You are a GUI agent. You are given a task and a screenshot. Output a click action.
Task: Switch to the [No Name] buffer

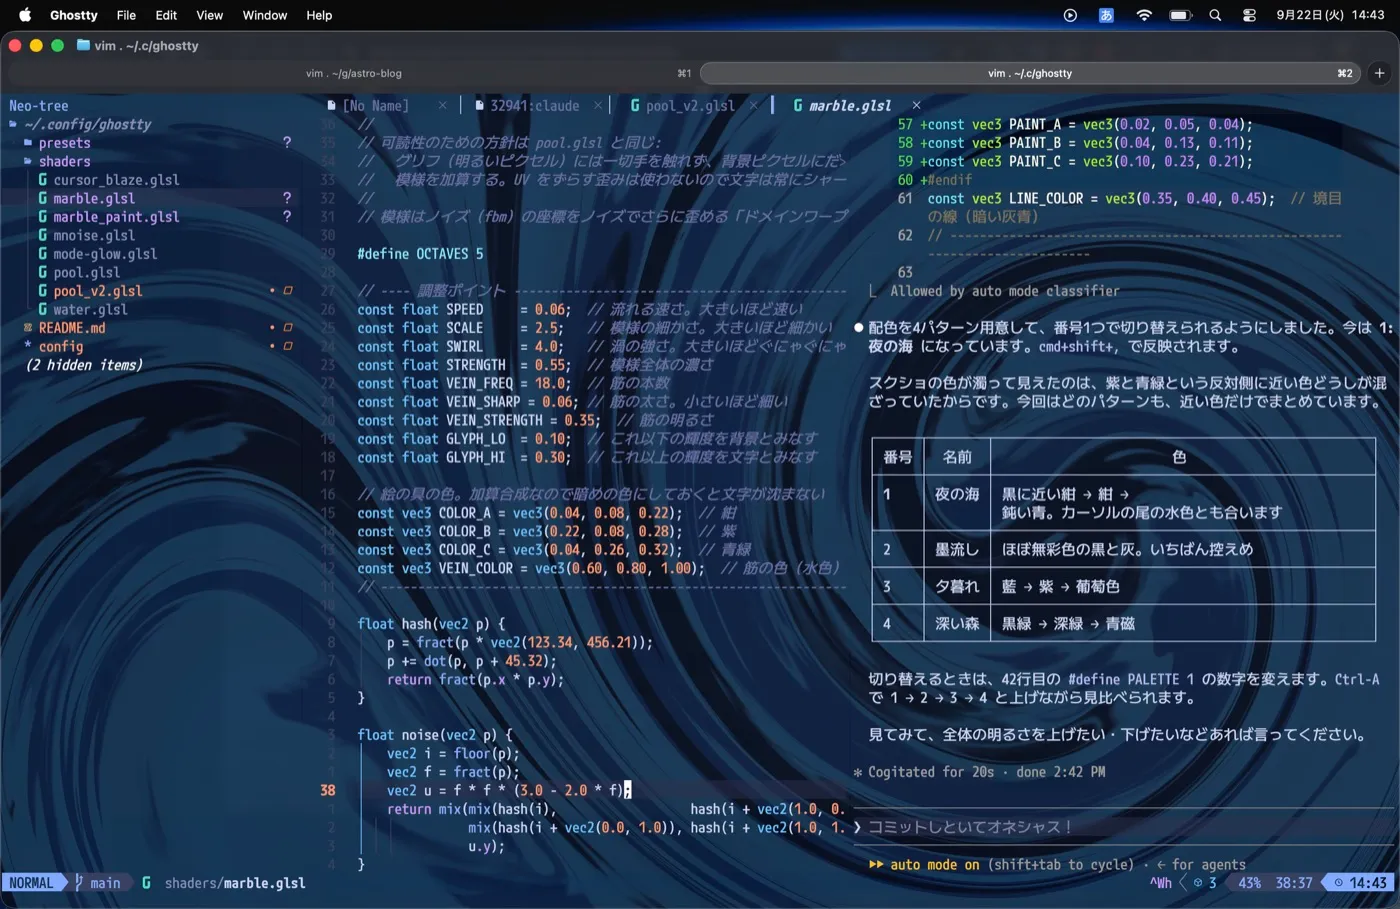pos(375,105)
